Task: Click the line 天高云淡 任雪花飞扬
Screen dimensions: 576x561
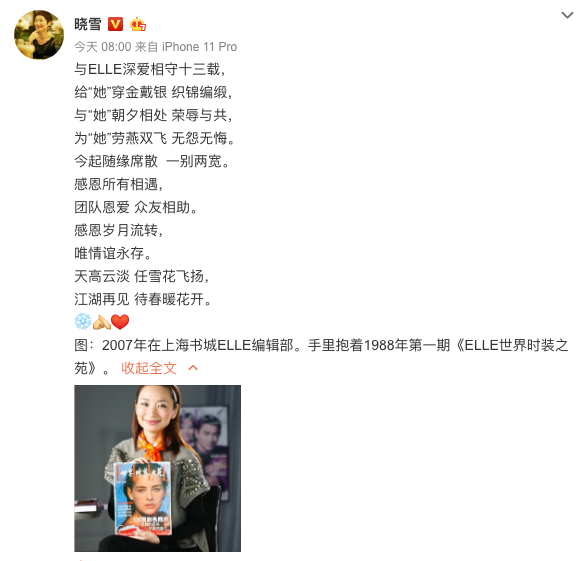Action: (142, 276)
